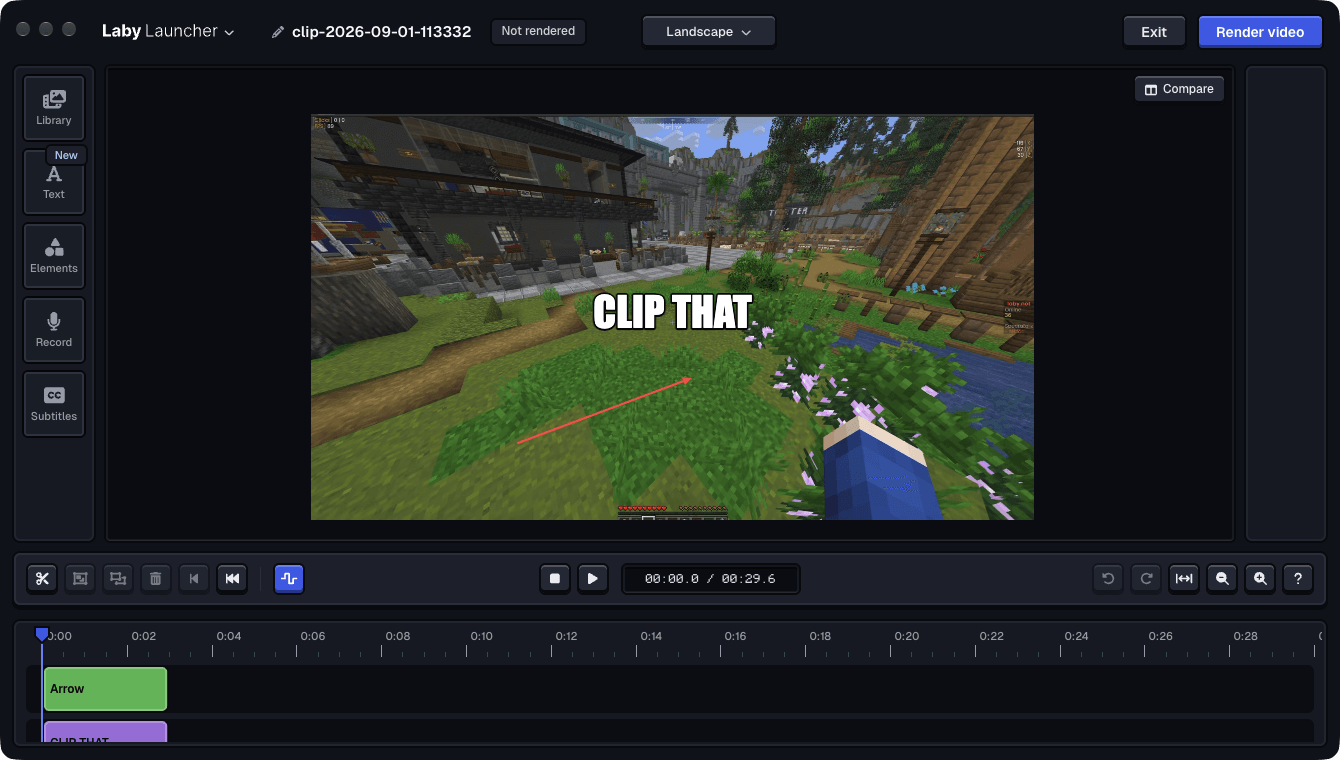Click the 0:16 mark on ruler

tap(736, 636)
